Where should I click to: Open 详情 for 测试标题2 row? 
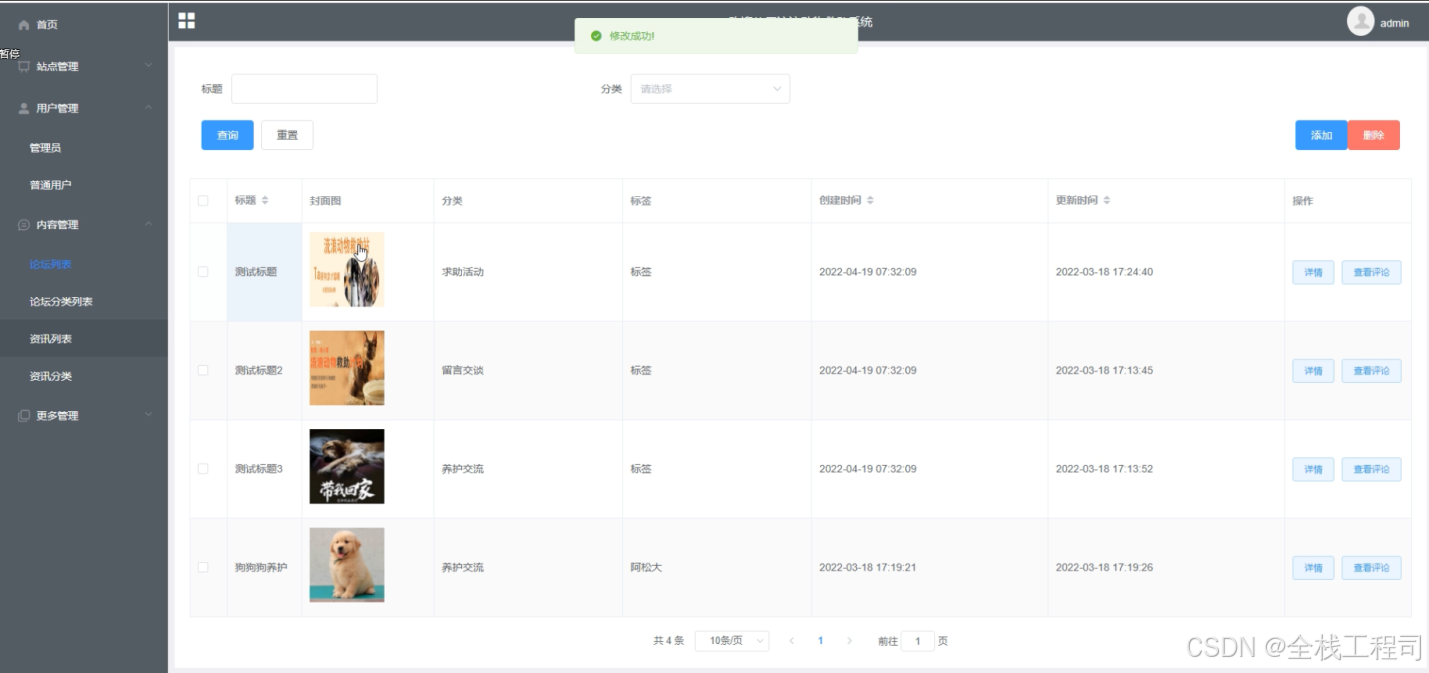pyautogui.click(x=1313, y=371)
